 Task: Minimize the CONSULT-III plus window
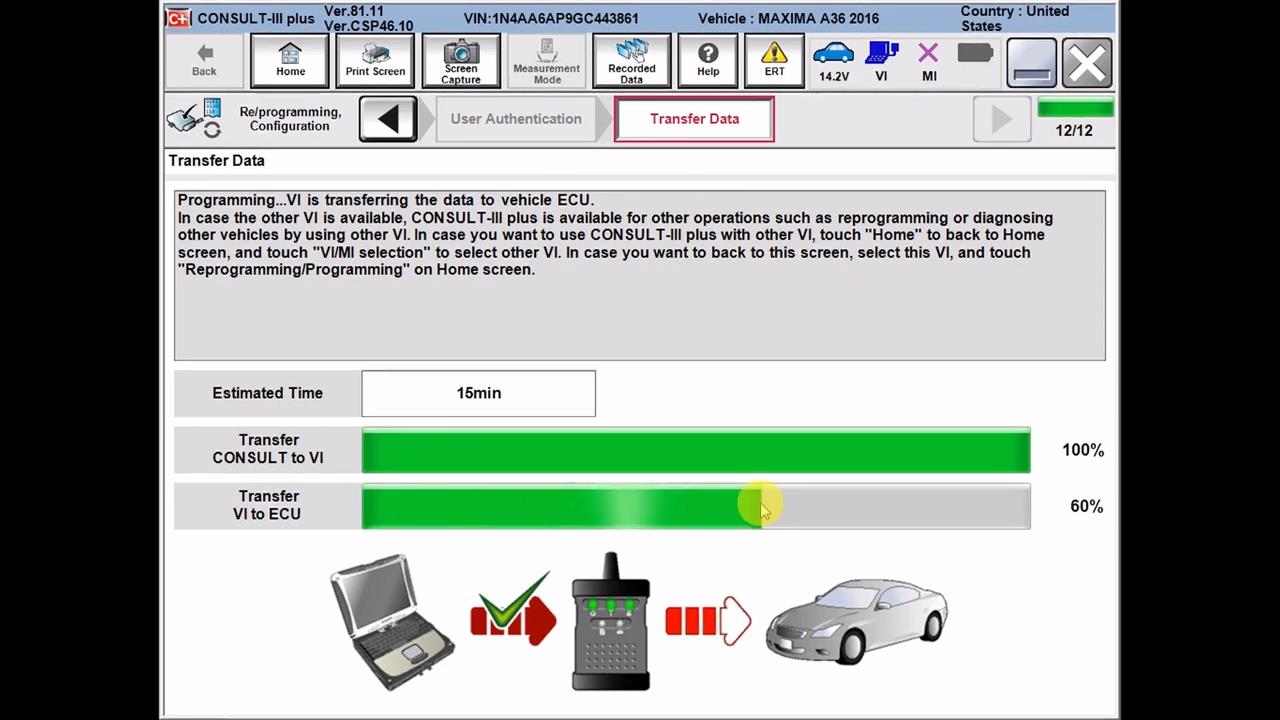(x=1031, y=63)
